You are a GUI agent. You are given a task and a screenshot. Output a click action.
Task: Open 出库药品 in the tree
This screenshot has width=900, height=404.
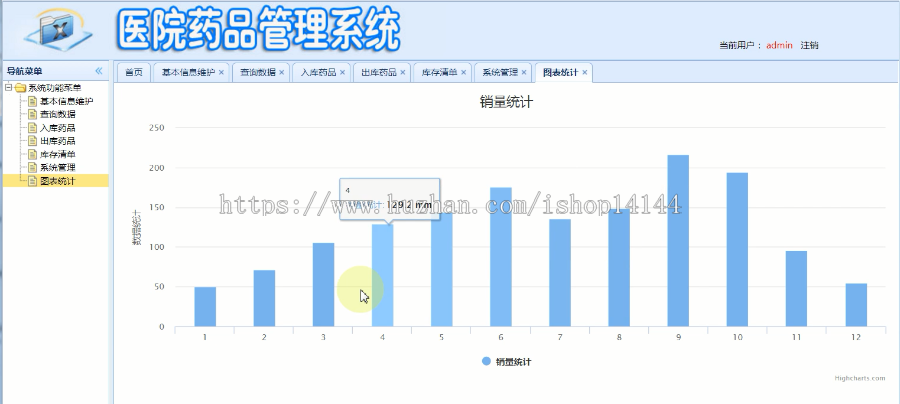click(57, 141)
